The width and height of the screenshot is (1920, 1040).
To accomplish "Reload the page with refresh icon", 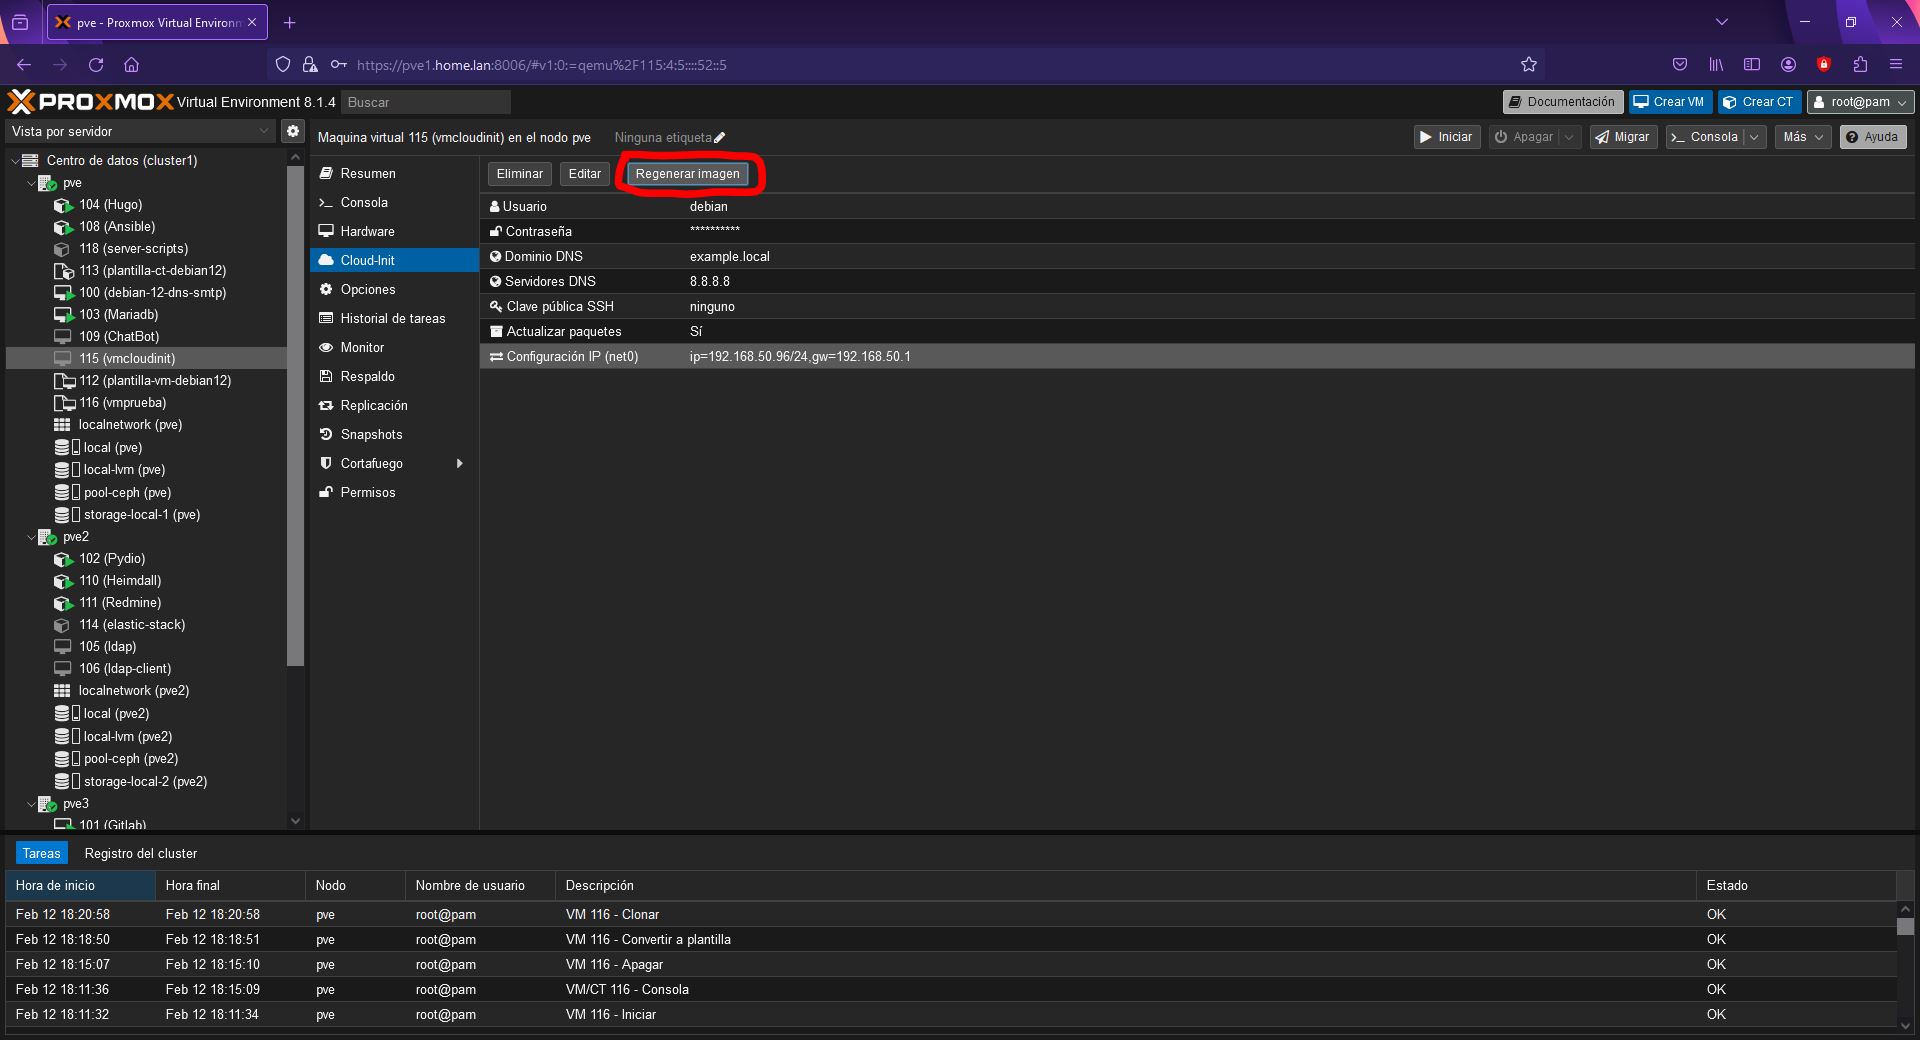I will click(x=96, y=65).
